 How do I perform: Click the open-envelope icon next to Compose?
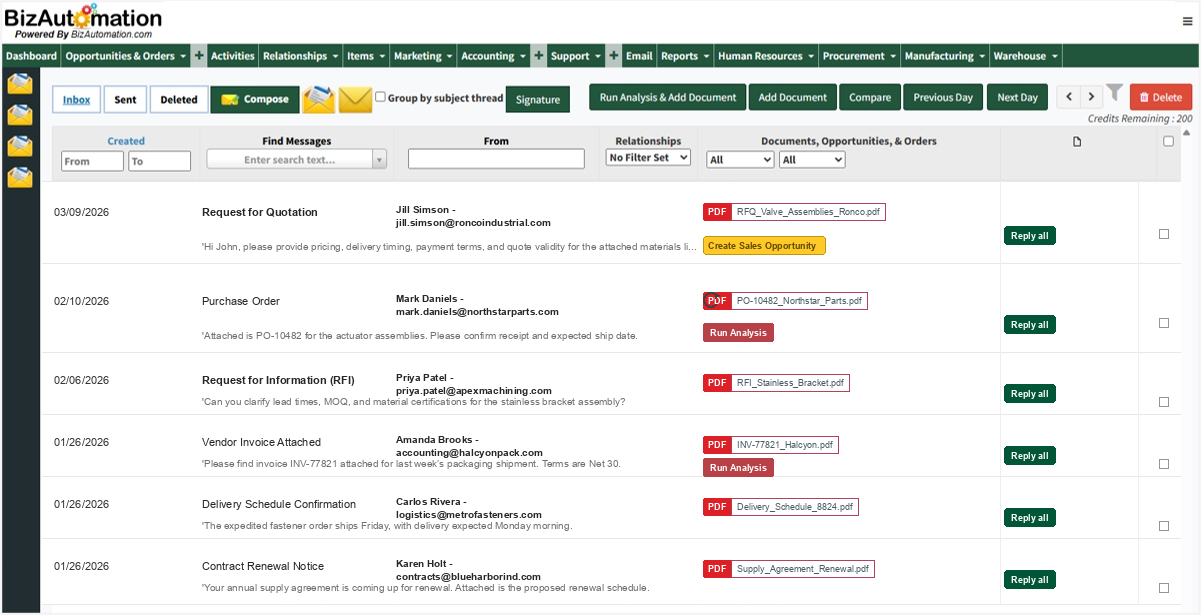click(318, 99)
